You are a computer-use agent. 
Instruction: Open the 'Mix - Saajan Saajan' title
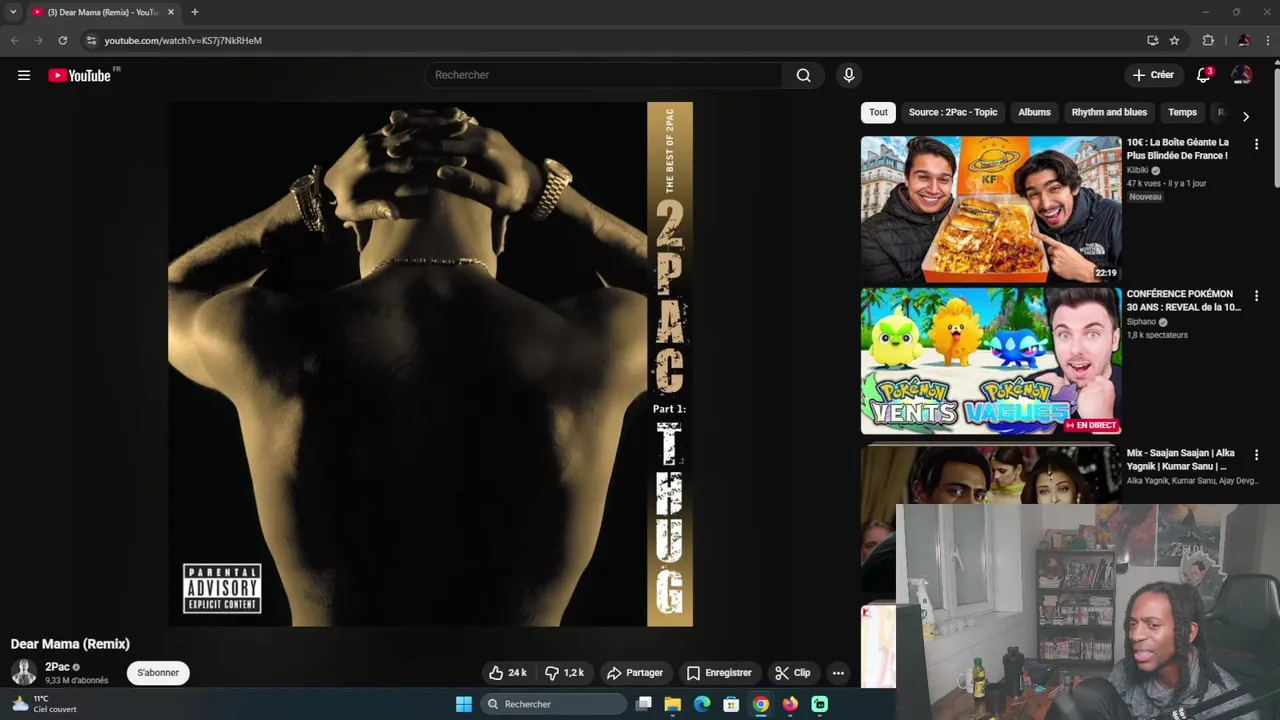(1181, 460)
